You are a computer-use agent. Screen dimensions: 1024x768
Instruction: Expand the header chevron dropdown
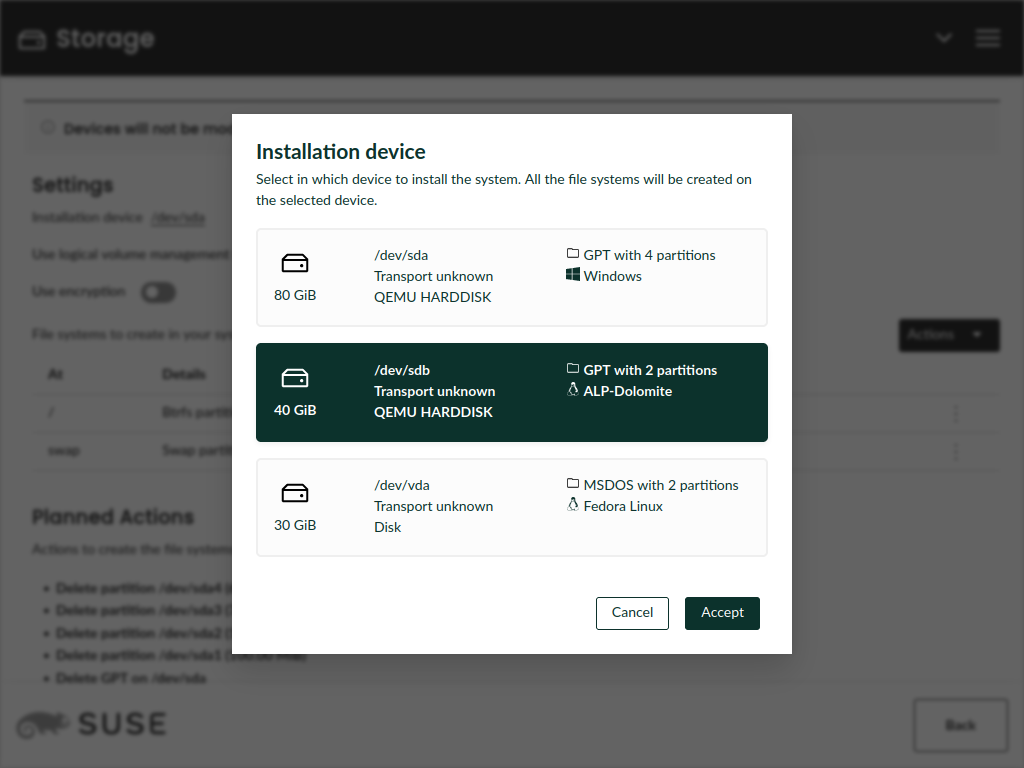(x=943, y=38)
